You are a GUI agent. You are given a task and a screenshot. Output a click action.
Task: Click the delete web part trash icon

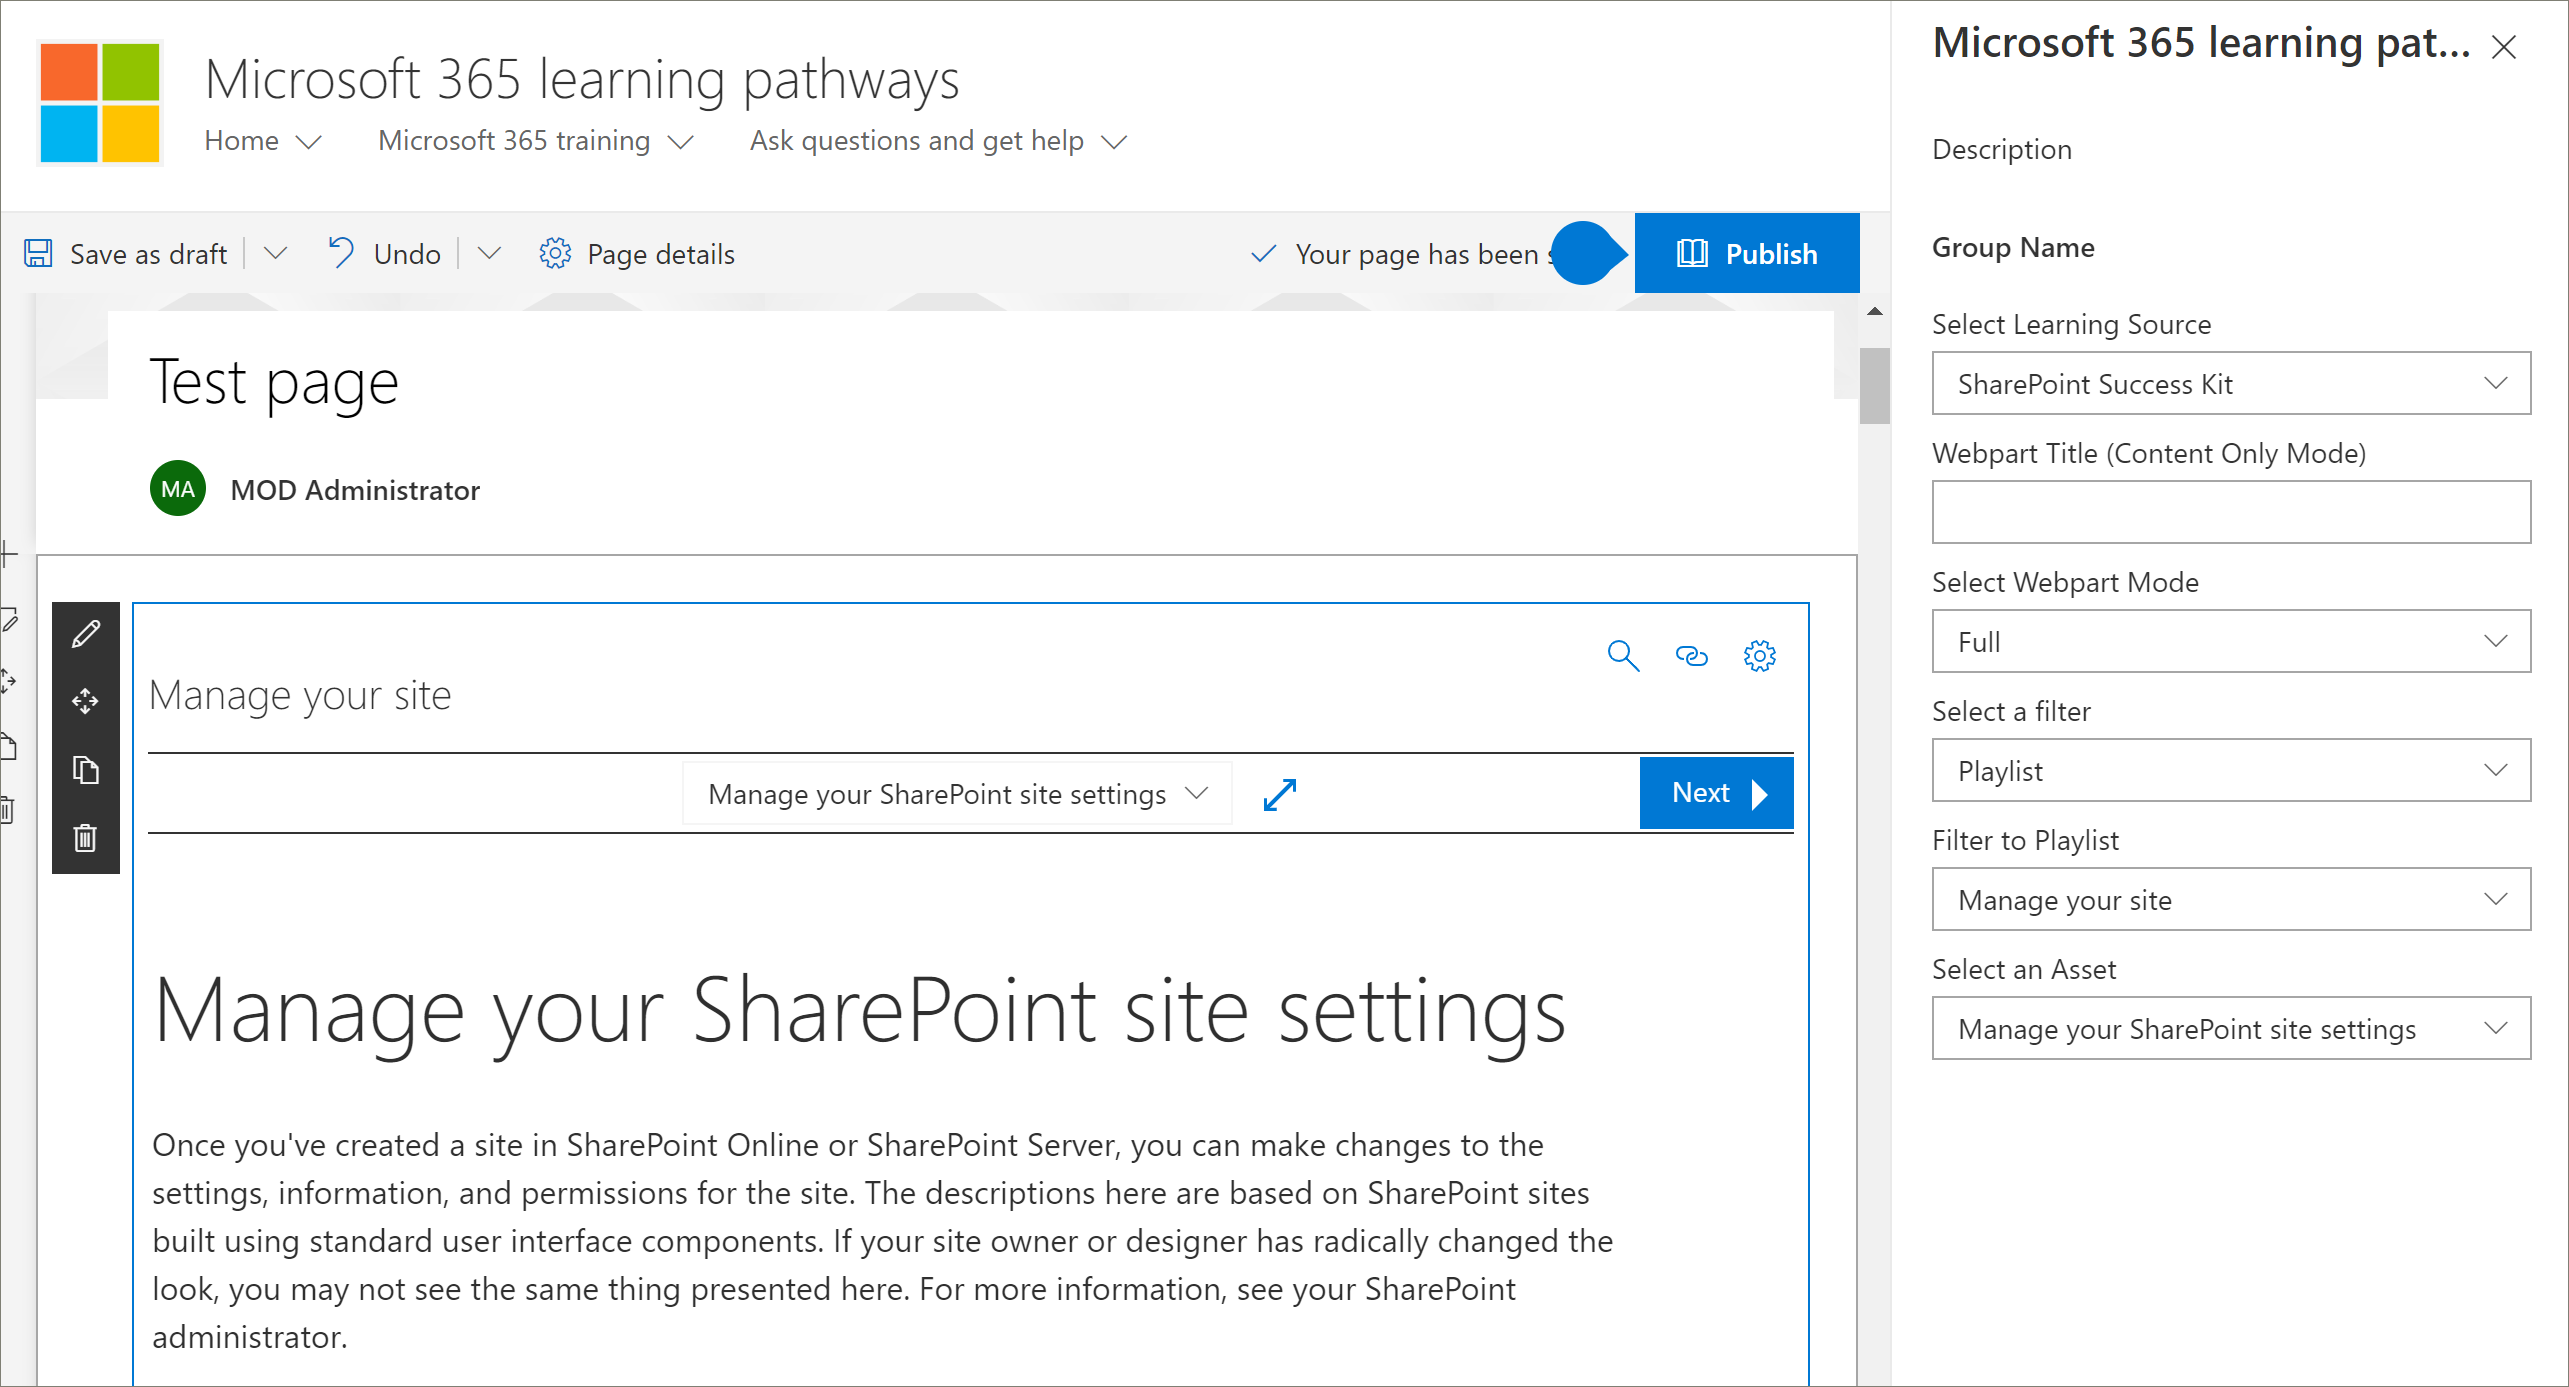pos(86,837)
